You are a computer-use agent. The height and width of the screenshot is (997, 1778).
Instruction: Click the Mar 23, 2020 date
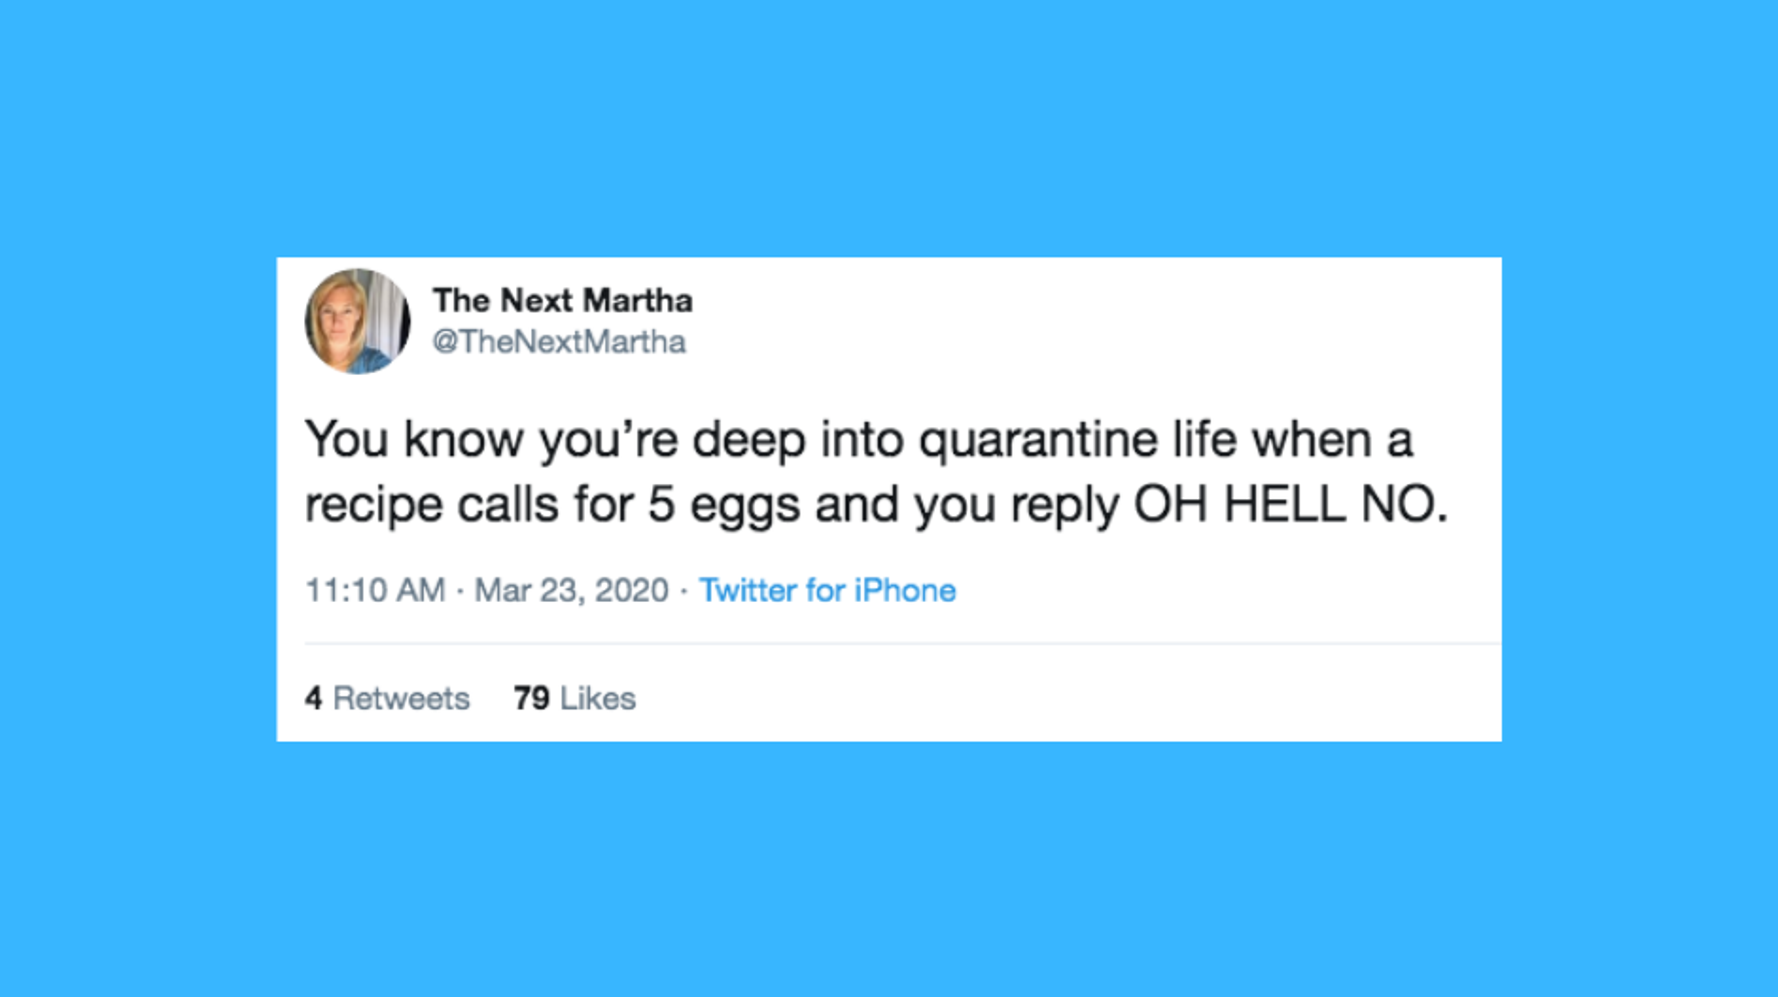tap(571, 590)
